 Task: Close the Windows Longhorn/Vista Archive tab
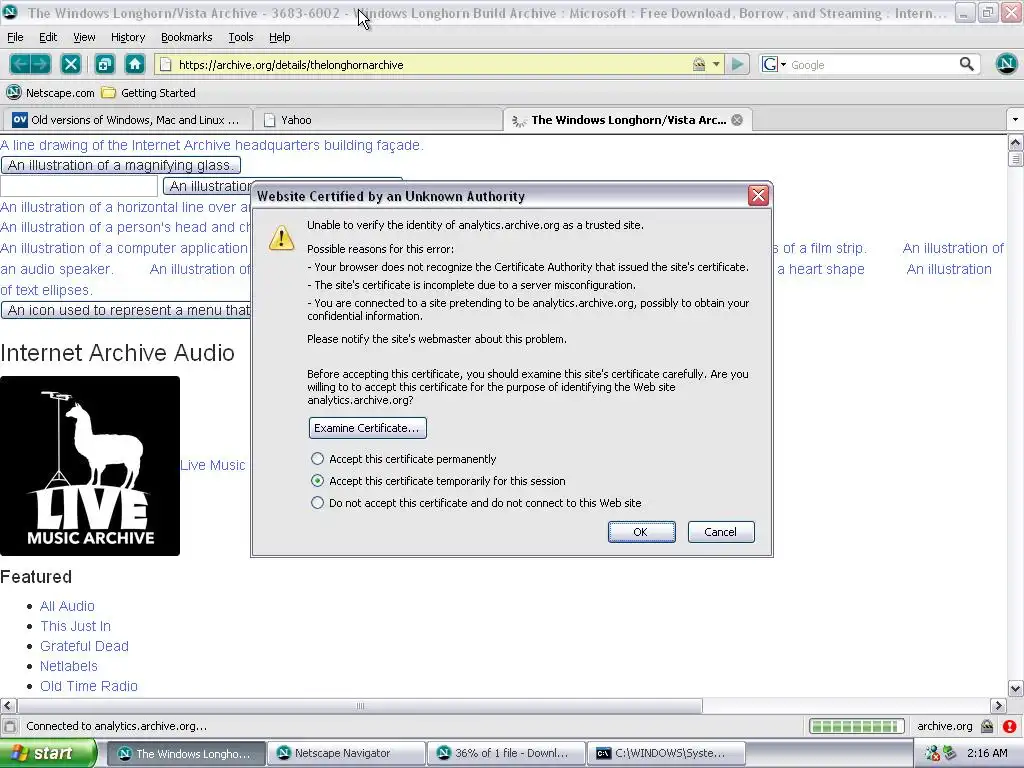(737, 120)
